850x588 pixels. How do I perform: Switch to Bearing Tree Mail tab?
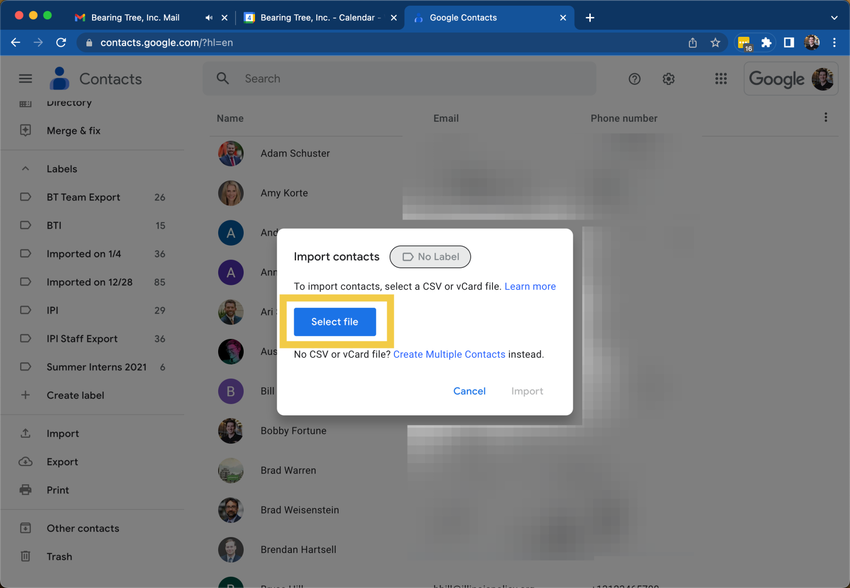tap(135, 17)
